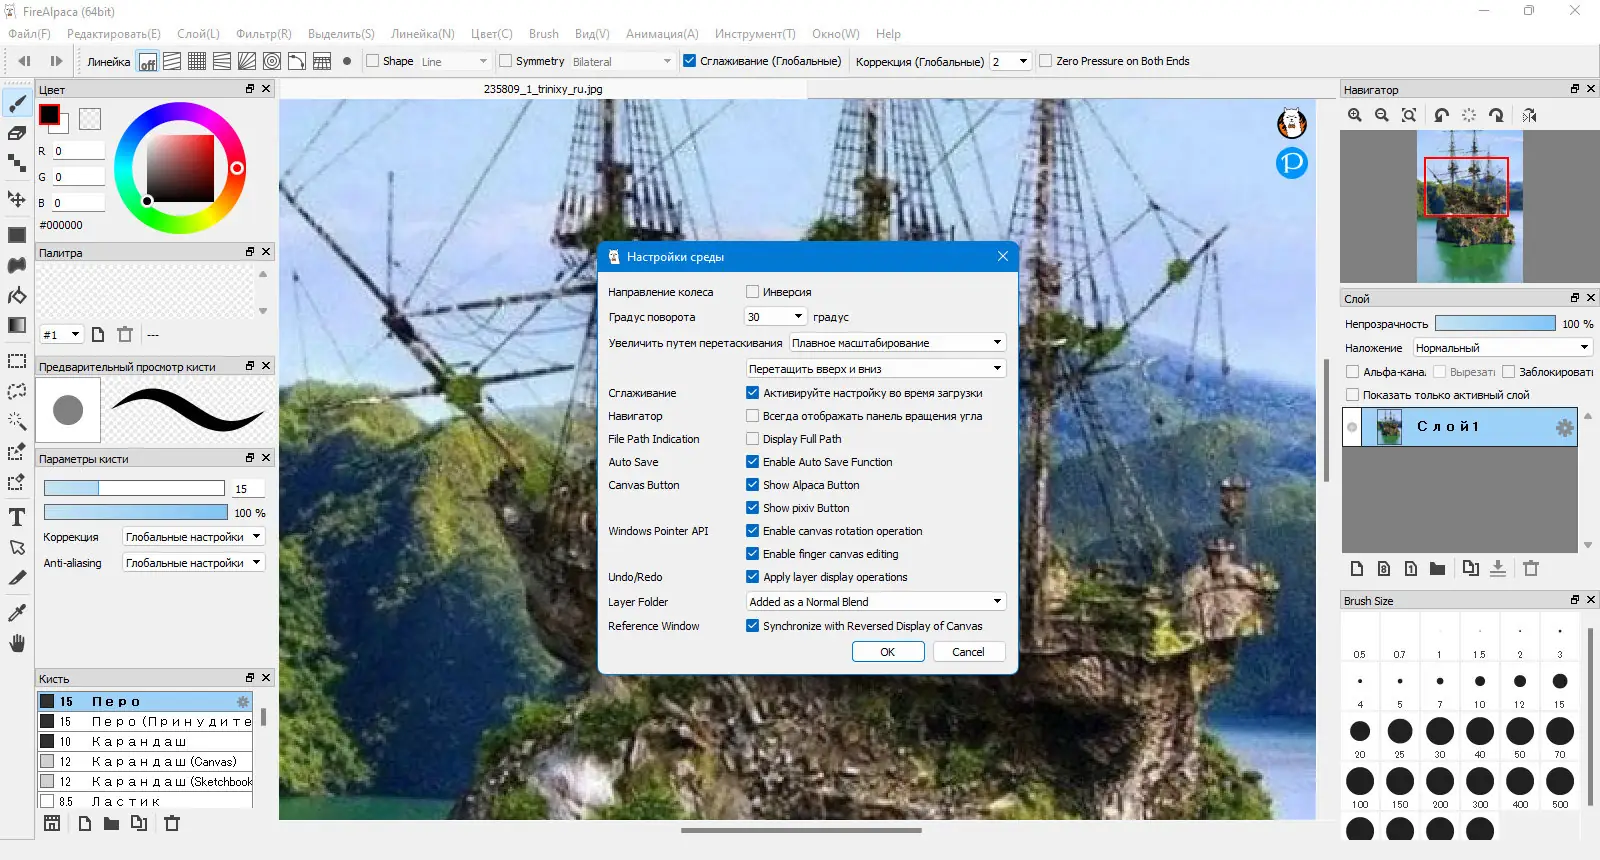Screen dimensions: 1600x860
Task: Select the Brush tool in left toolbar
Action: click(x=17, y=103)
